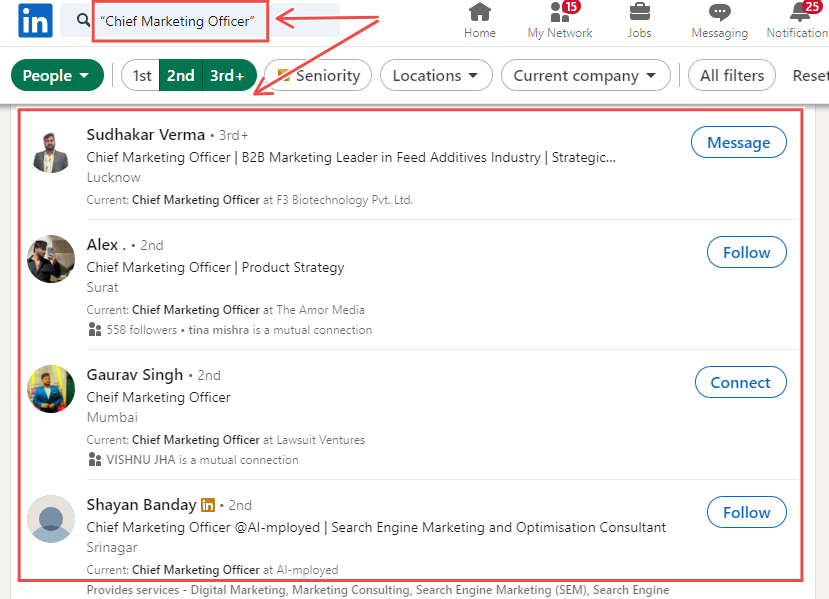Image resolution: width=829 pixels, height=599 pixels.
Task: Click "Chief Marketing Officer at Lawsuit Ventures"
Action: (248, 440)
